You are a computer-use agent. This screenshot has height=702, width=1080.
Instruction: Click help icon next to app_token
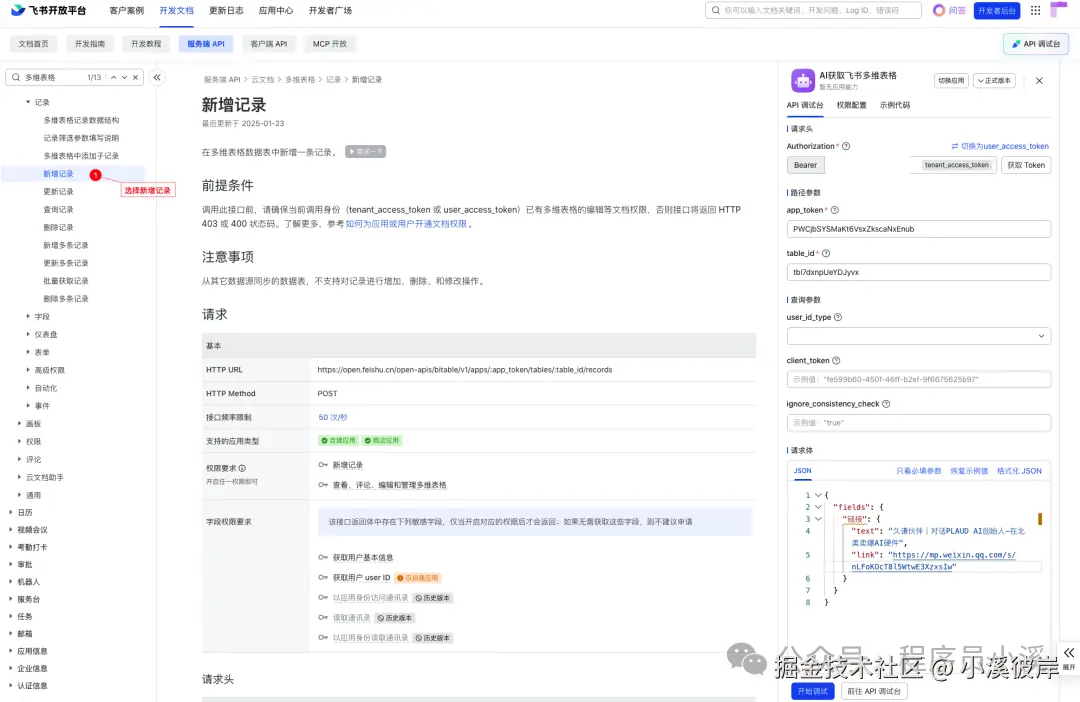coord(834,210)
